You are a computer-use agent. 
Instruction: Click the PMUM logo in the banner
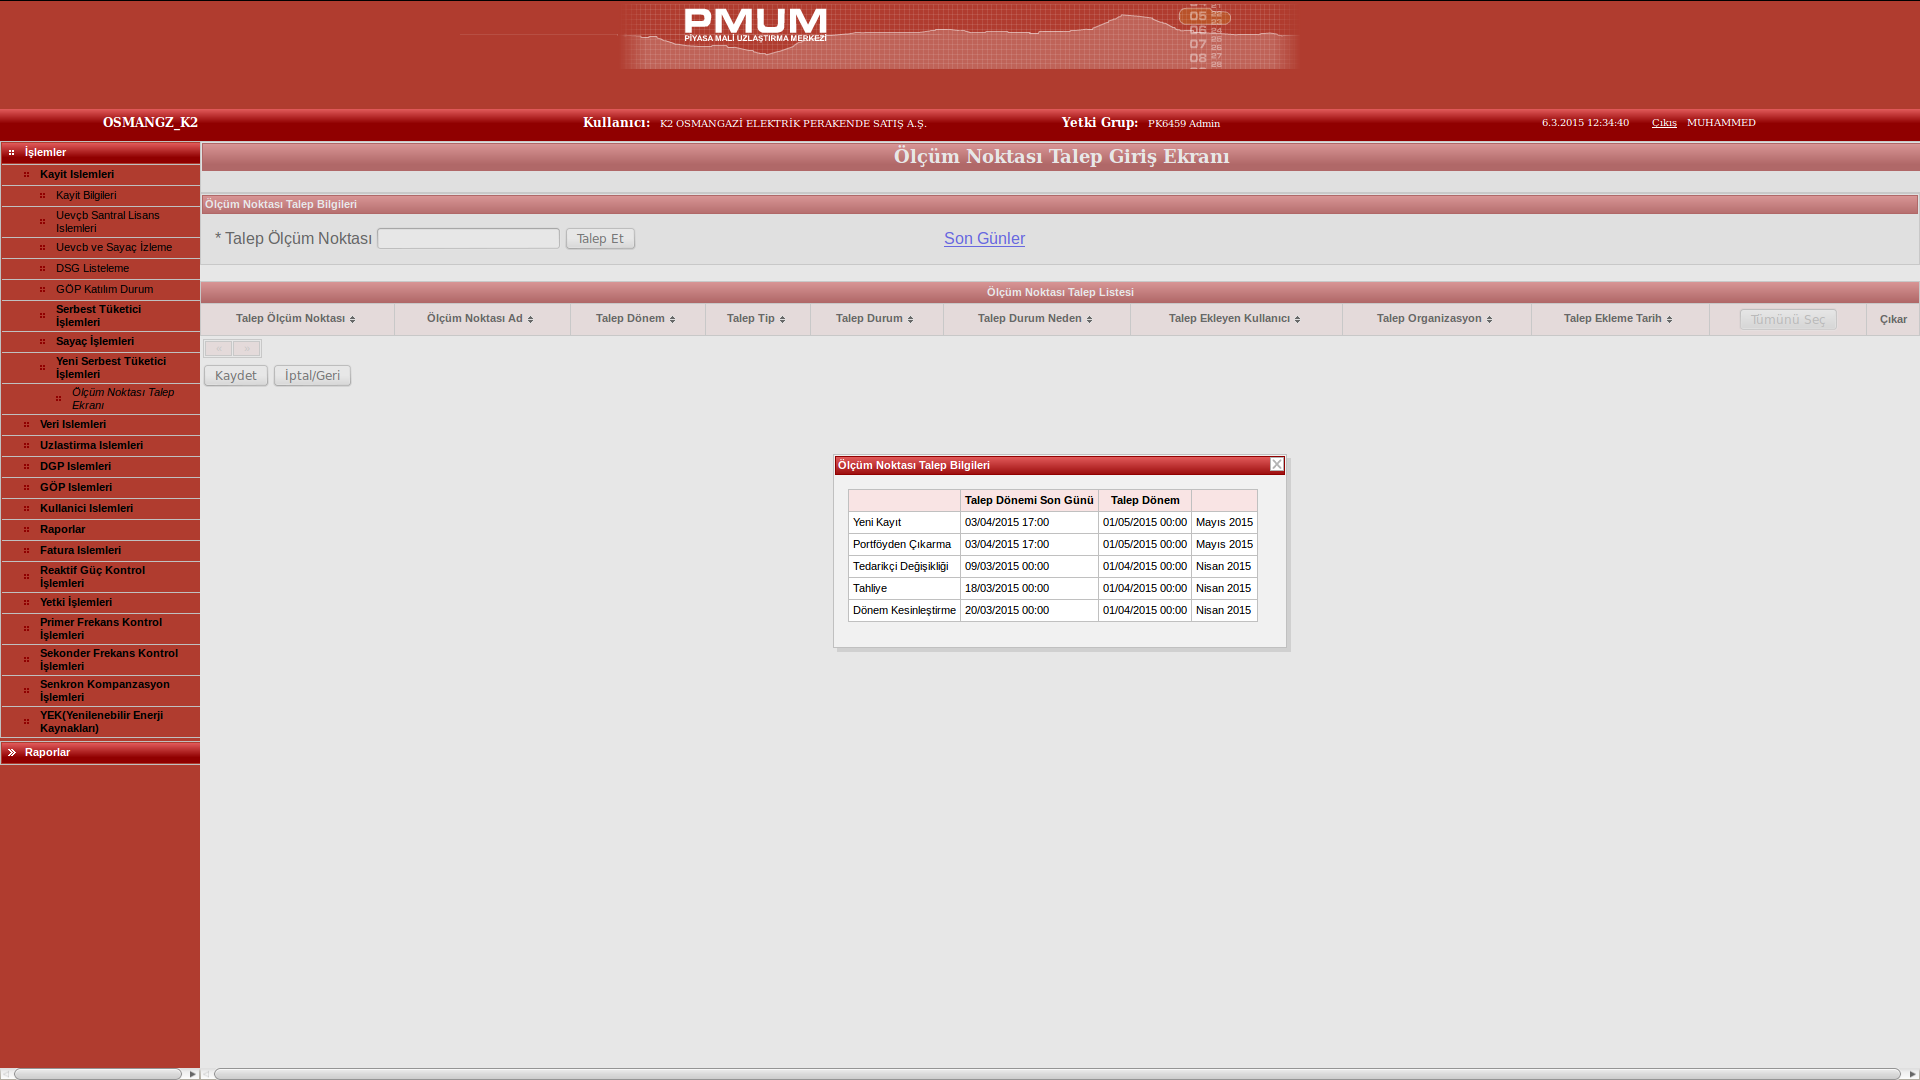click(755, 25)
